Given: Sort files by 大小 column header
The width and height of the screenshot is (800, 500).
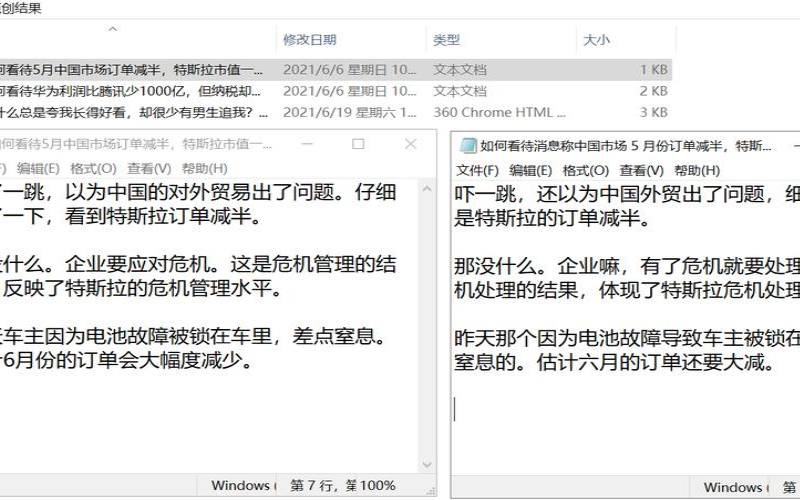Looking at the screenshot, I should pyautogui.click(x=596, y=40).
